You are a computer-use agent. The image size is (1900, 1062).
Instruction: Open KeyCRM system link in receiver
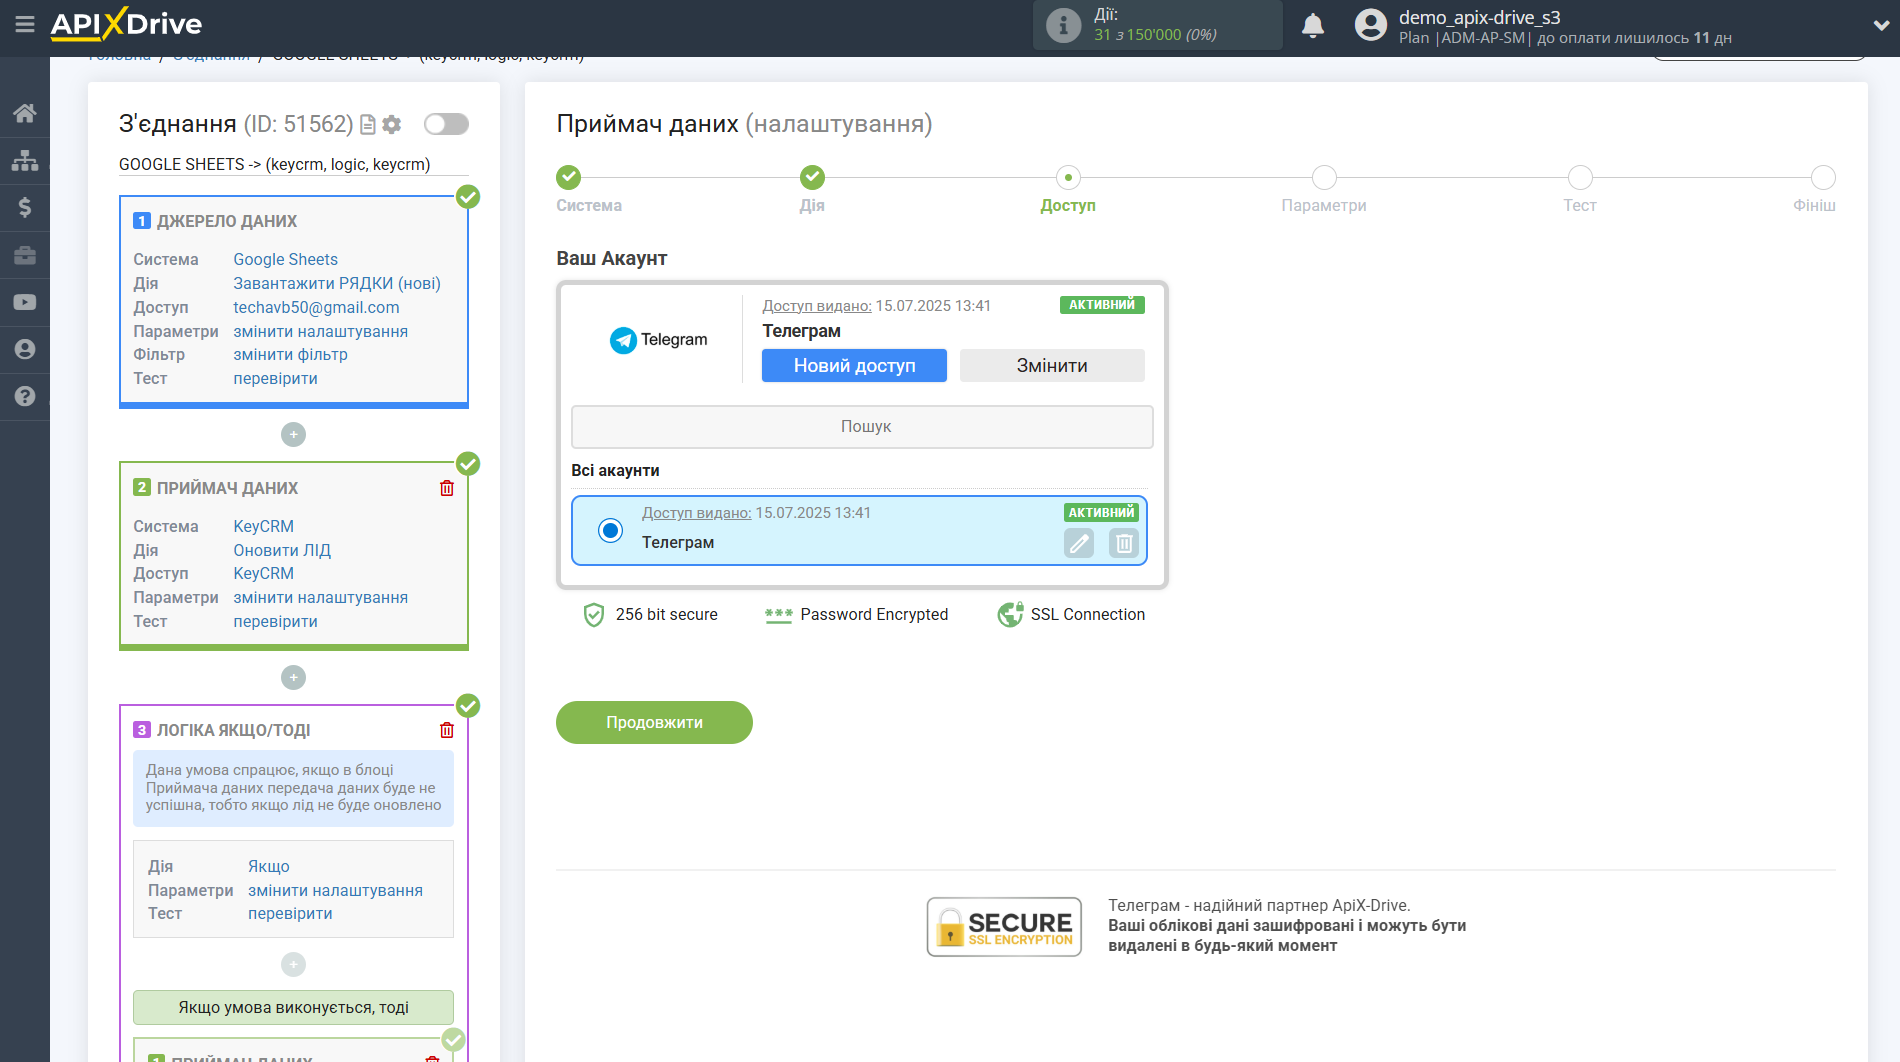coord(263,526)
